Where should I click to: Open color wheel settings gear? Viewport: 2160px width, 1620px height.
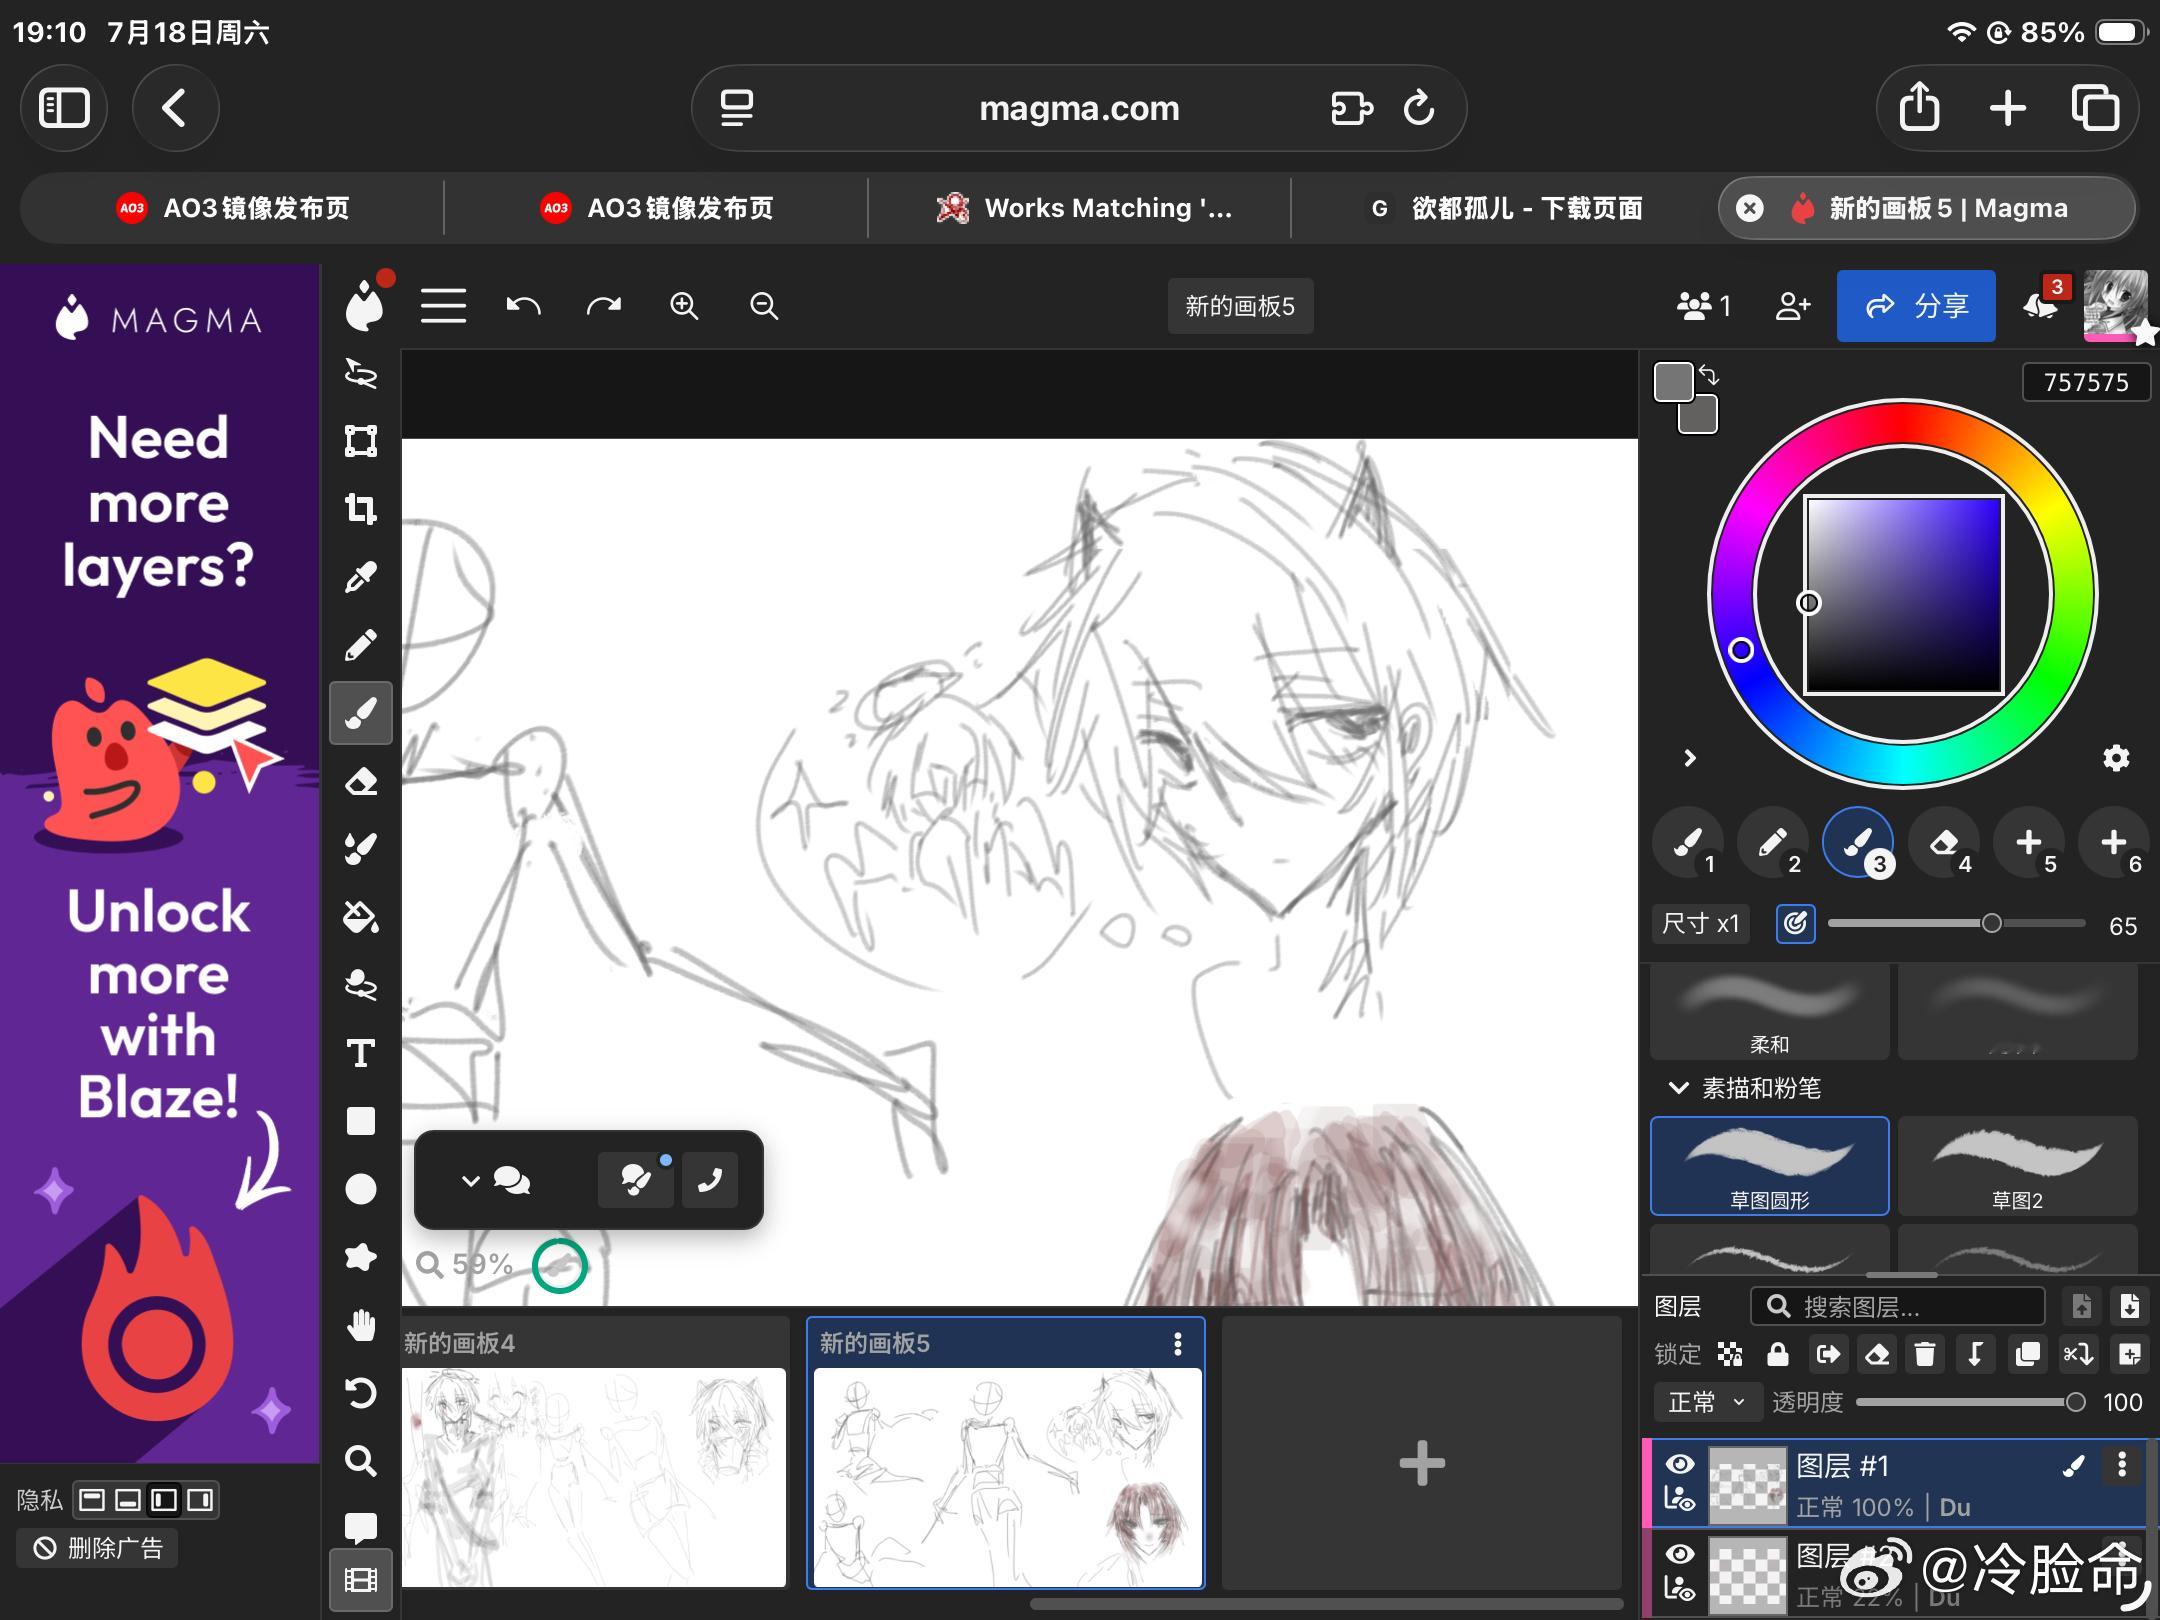click(x=2116, y=758)
